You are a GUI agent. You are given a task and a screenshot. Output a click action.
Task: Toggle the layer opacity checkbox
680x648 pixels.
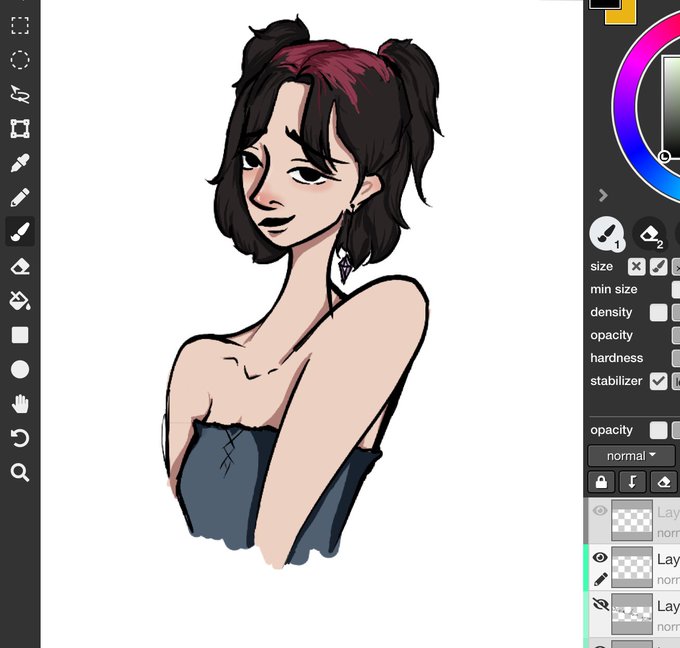click(658, 430)
